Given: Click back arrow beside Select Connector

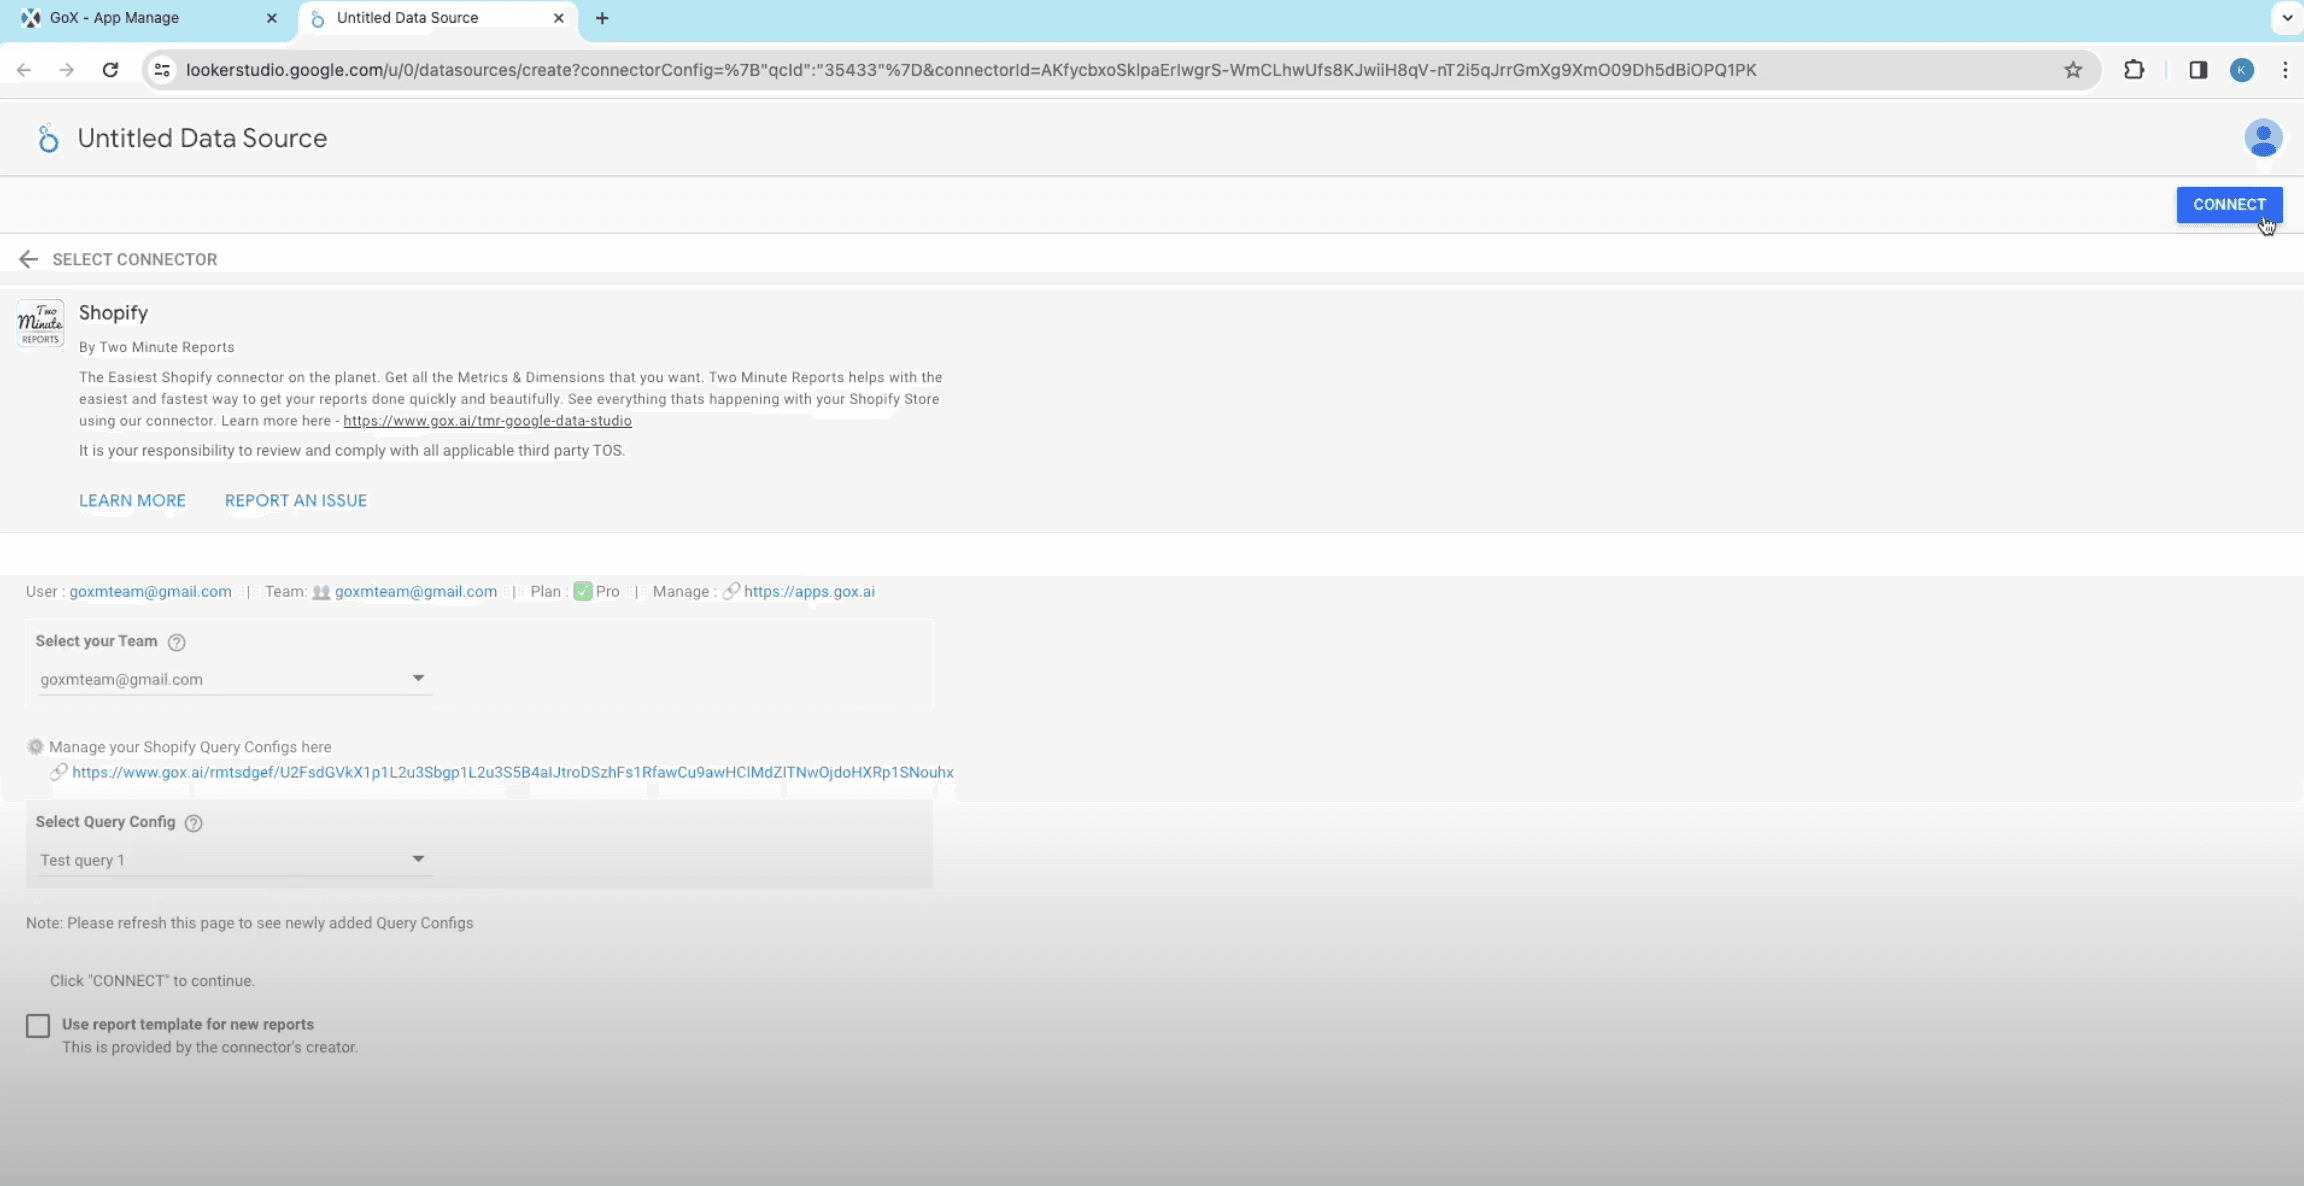Looking at the screenshot, I should (x=28, y=259).
